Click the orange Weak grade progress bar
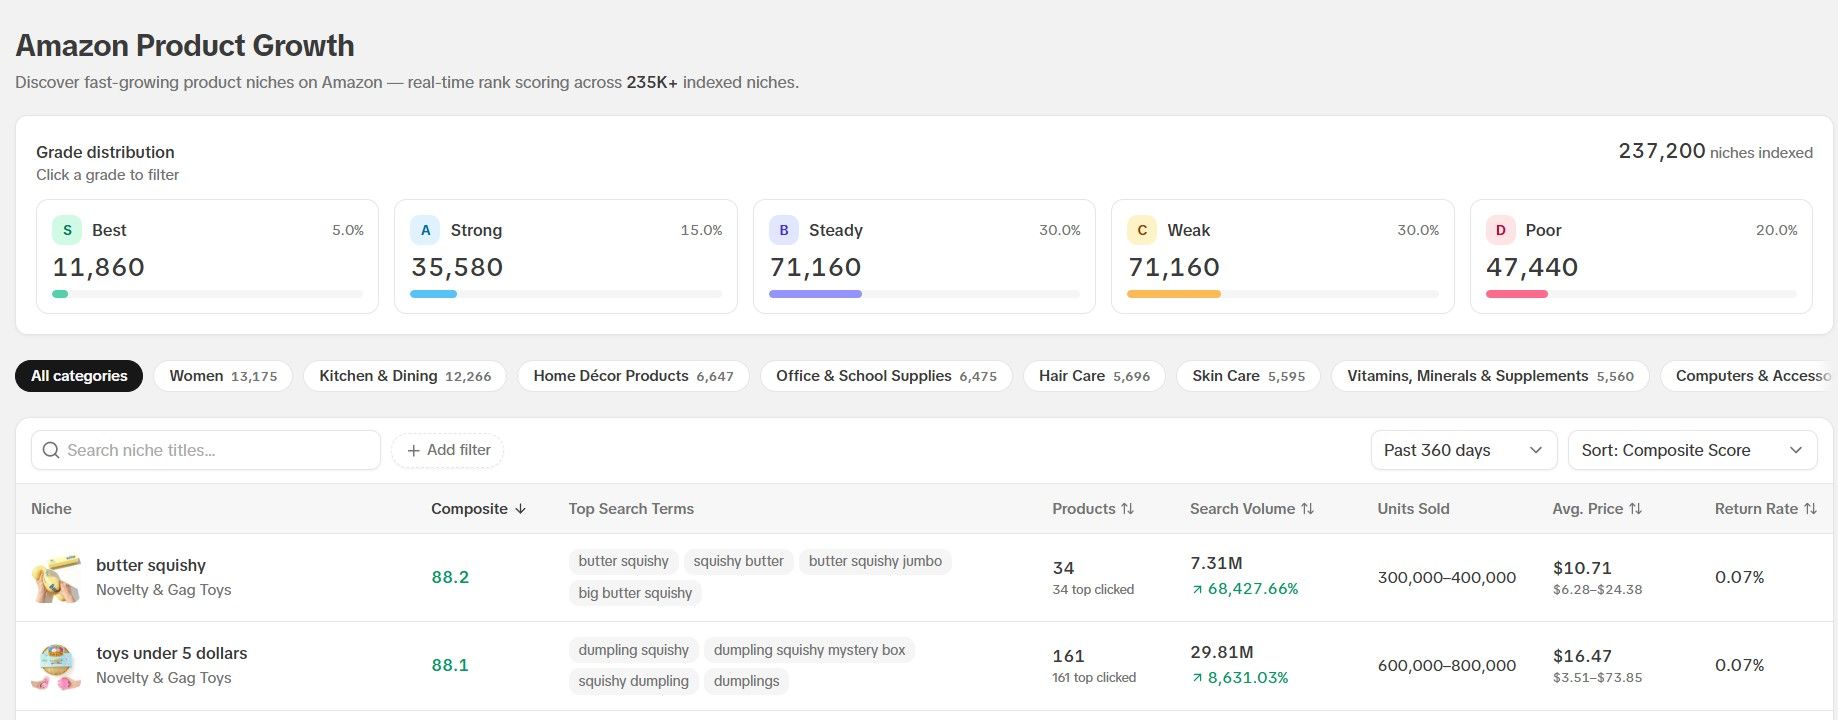 (1174, 294)
